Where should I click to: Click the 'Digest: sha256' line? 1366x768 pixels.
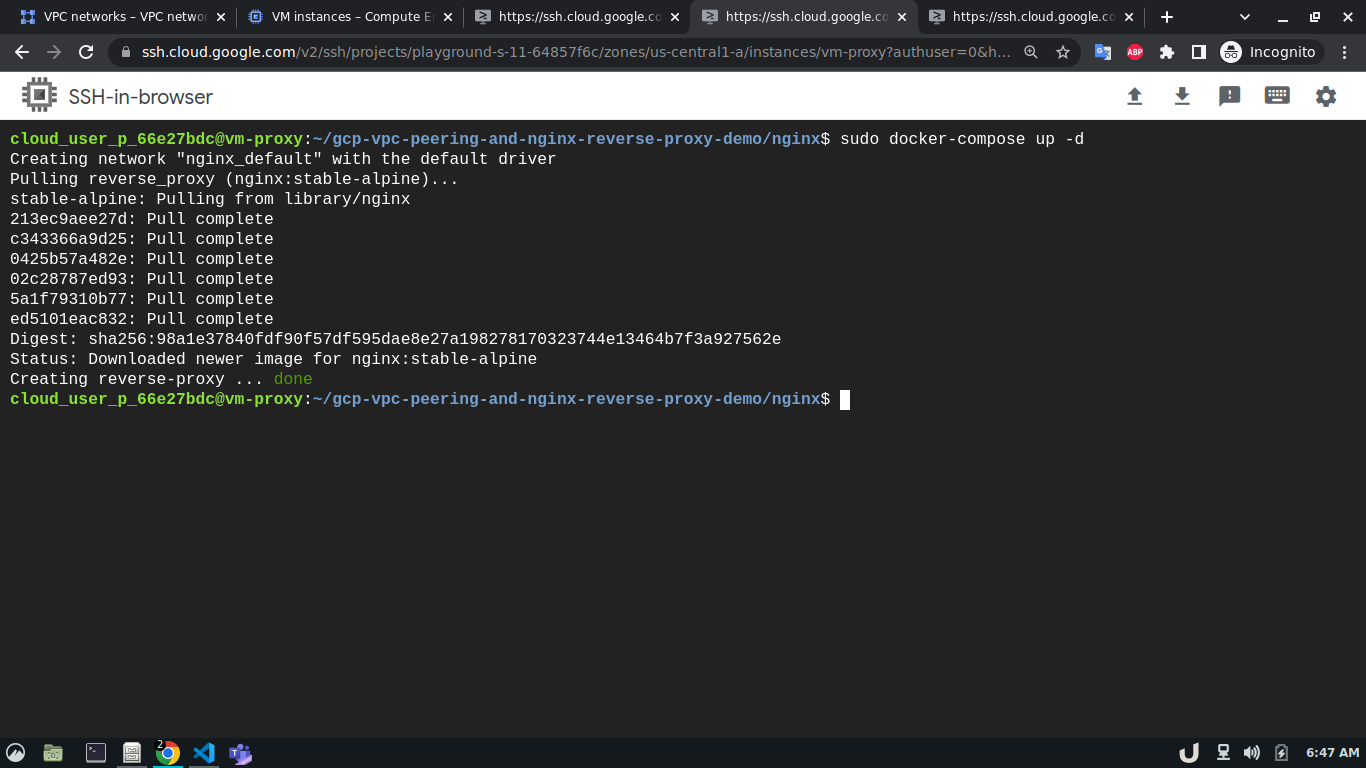click(x=396, y=339)
